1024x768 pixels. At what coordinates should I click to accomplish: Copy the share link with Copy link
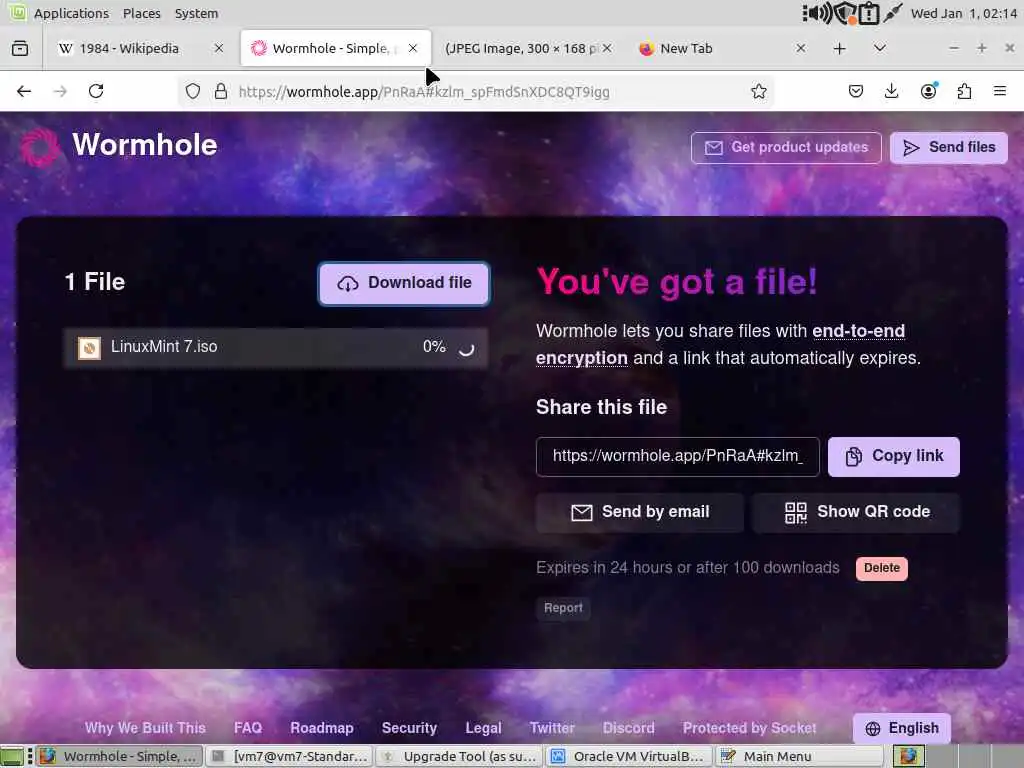tap(893, 456)
